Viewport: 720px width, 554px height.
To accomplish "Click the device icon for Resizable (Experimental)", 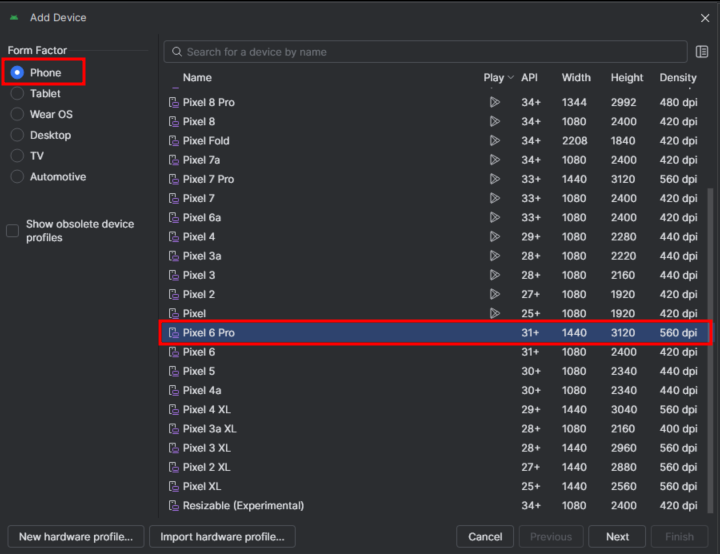I will (174, 505).
